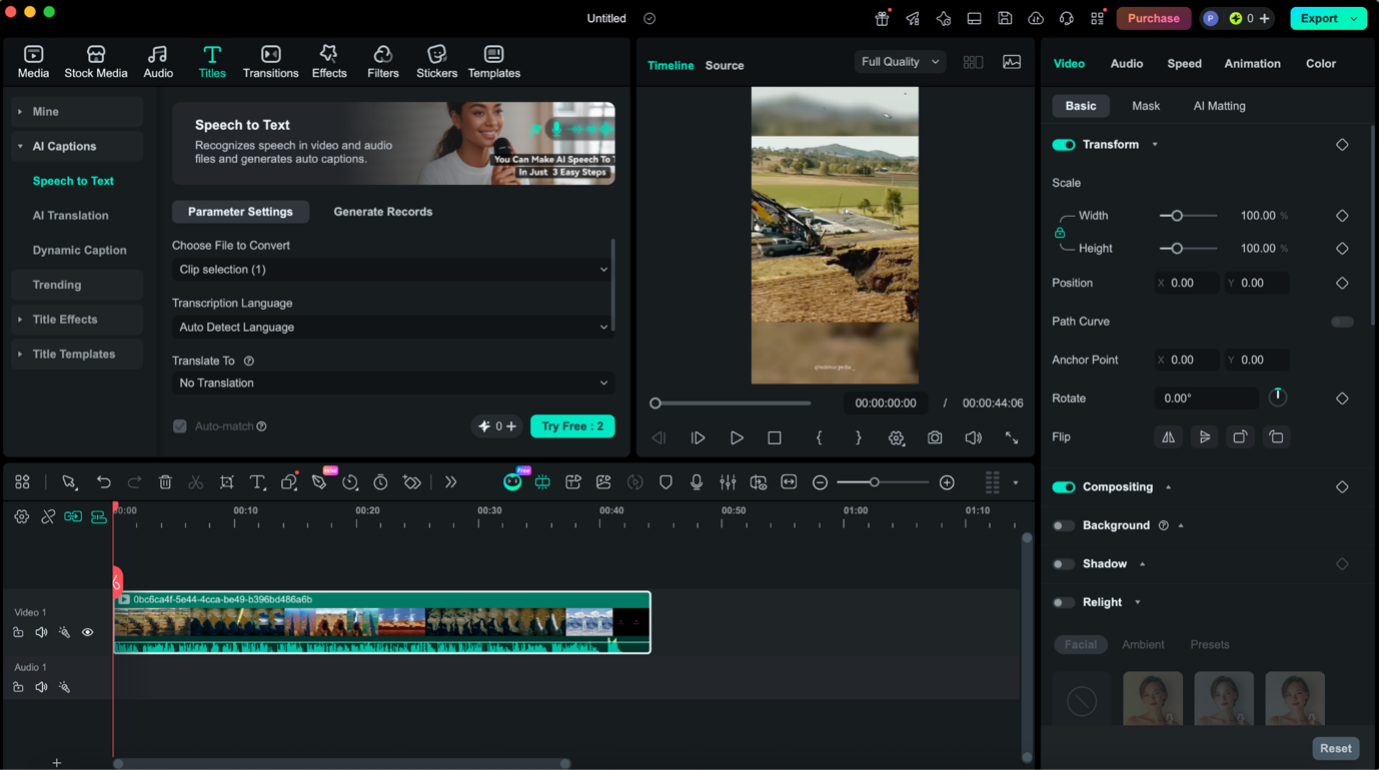The image size is (1379, 770).
Task: Select the Record Voiceover microphone icon
Action: 696,482
